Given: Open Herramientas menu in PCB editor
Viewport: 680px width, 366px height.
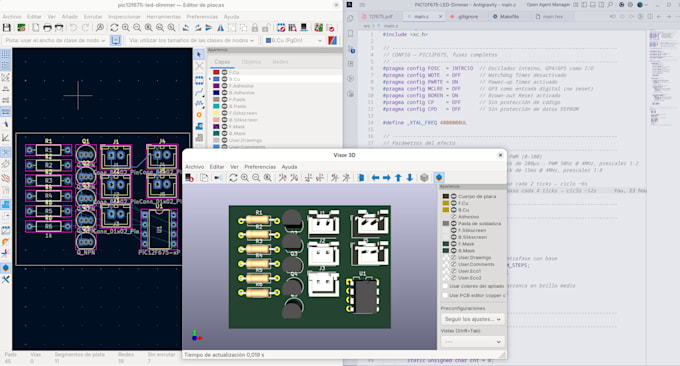Looking at the screenshot, I should click(x=163, y=16).
